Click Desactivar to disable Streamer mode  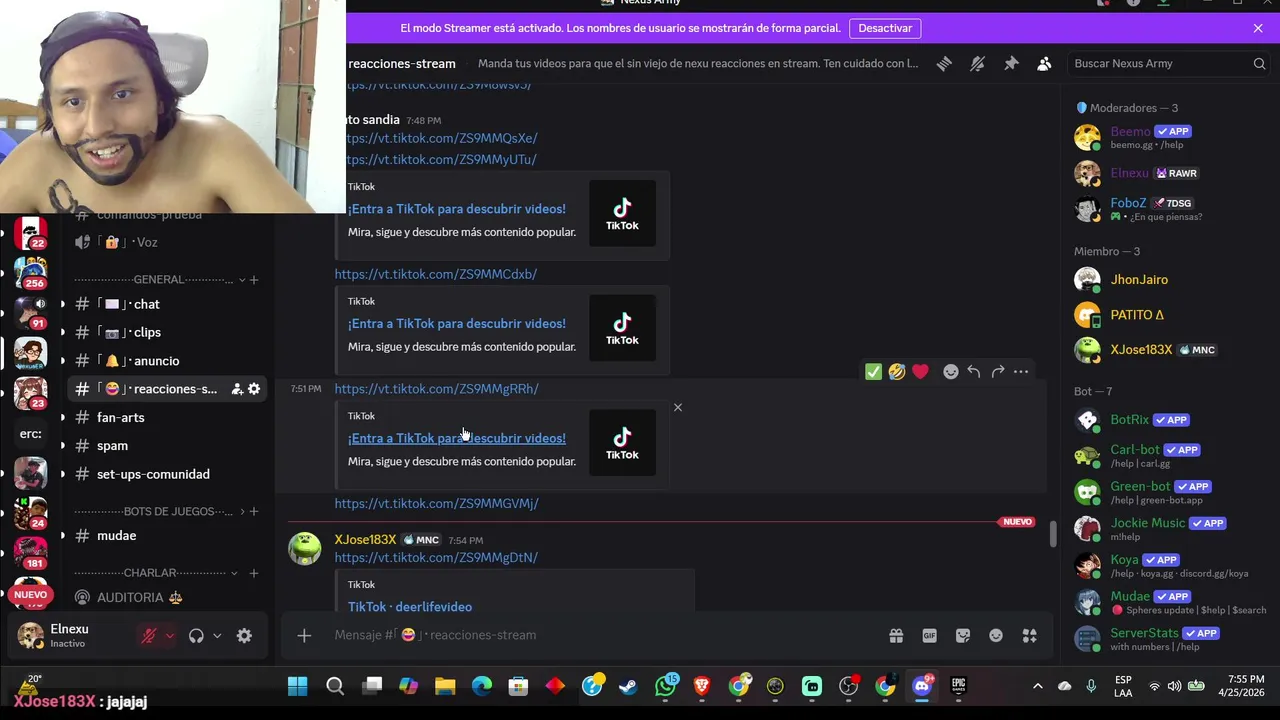click(x=885, y=28)
